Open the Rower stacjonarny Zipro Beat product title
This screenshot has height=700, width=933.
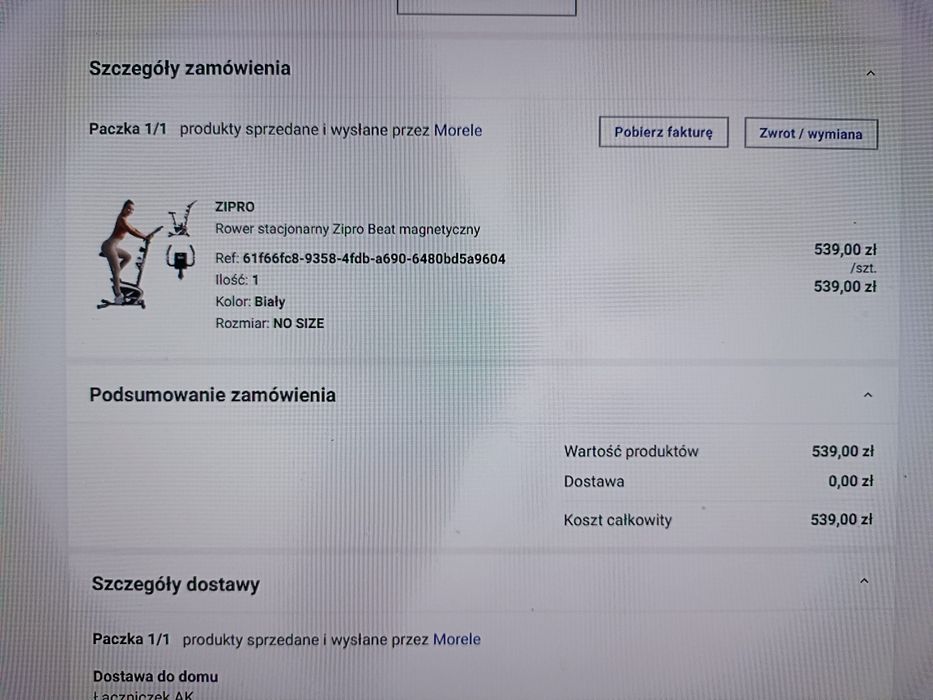point(348,229)
